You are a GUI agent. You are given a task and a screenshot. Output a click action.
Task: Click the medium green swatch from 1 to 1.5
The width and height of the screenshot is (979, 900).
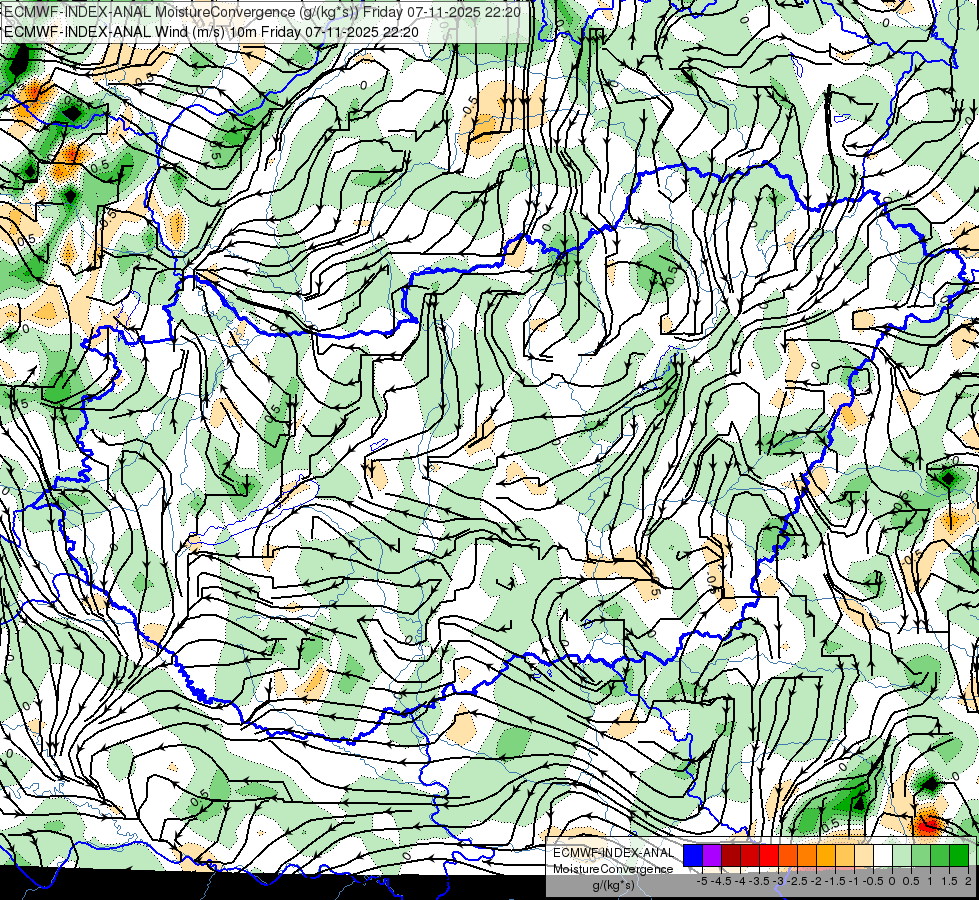point(940,856)
